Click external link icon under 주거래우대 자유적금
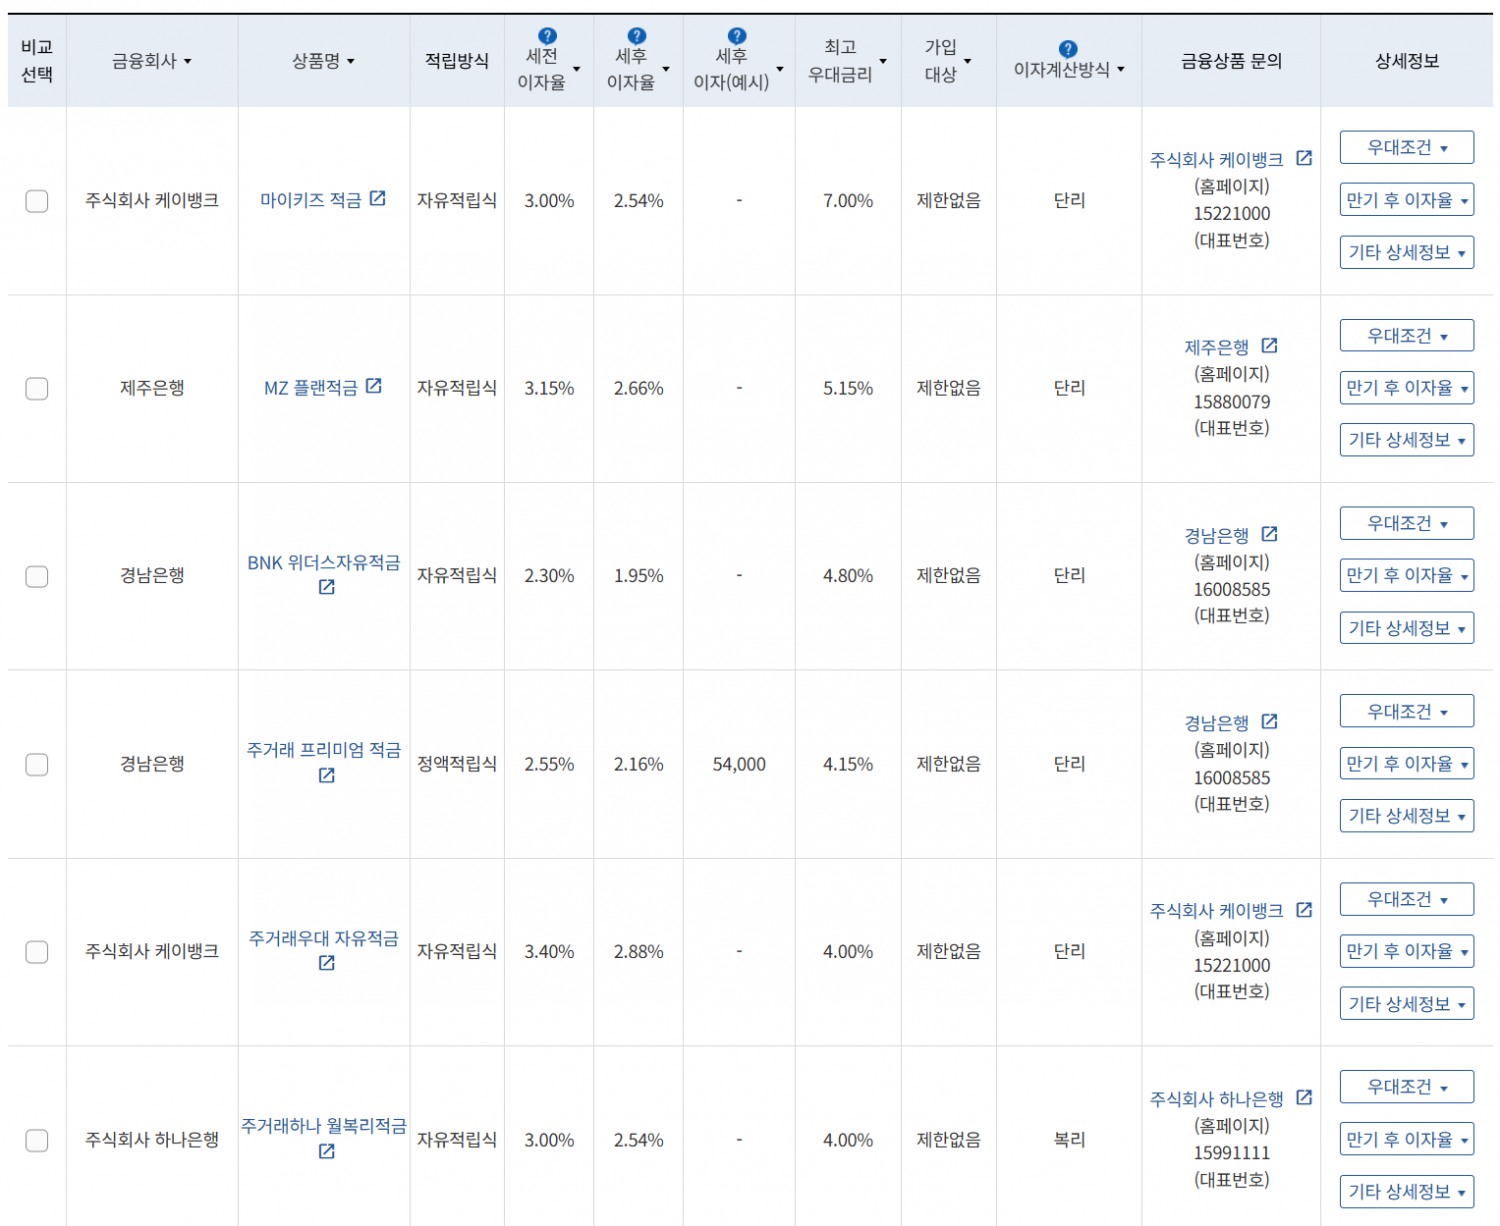 pos(326,963)
